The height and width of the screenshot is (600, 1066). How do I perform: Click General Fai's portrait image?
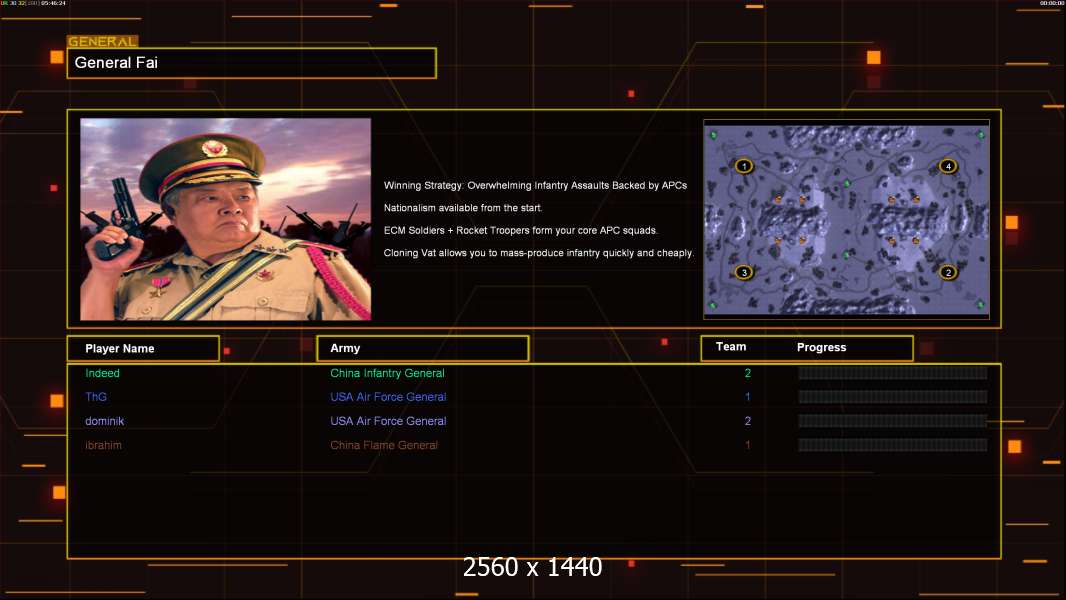tap(225, 219)
